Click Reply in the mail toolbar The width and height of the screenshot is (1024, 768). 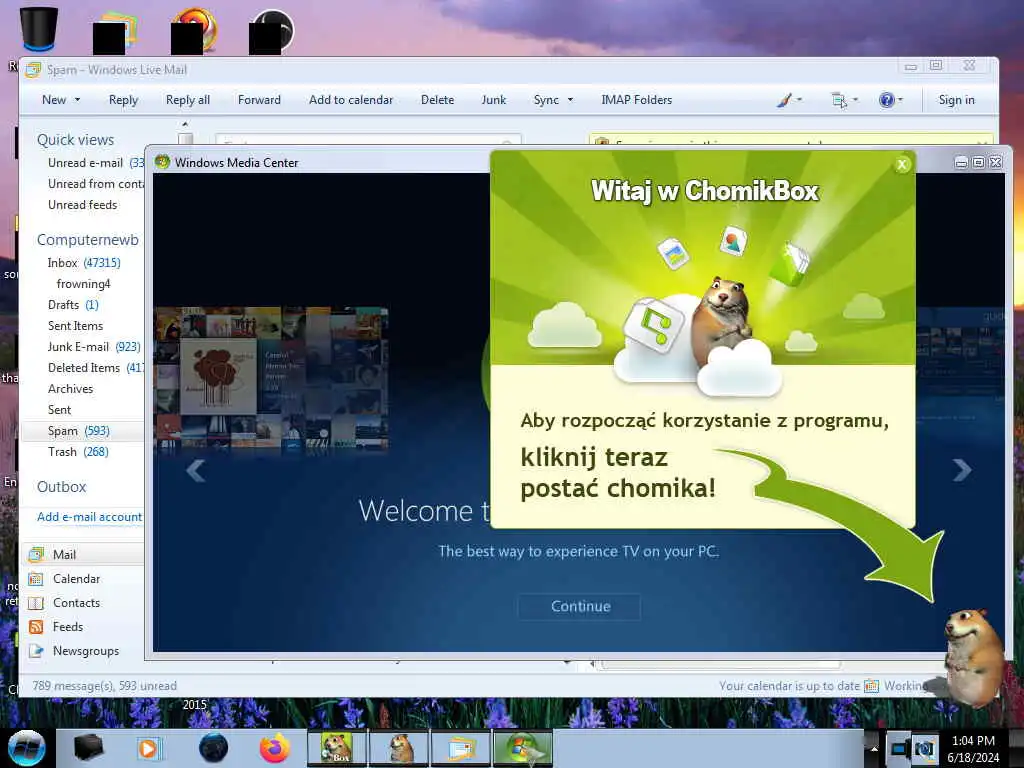[123, 100]
